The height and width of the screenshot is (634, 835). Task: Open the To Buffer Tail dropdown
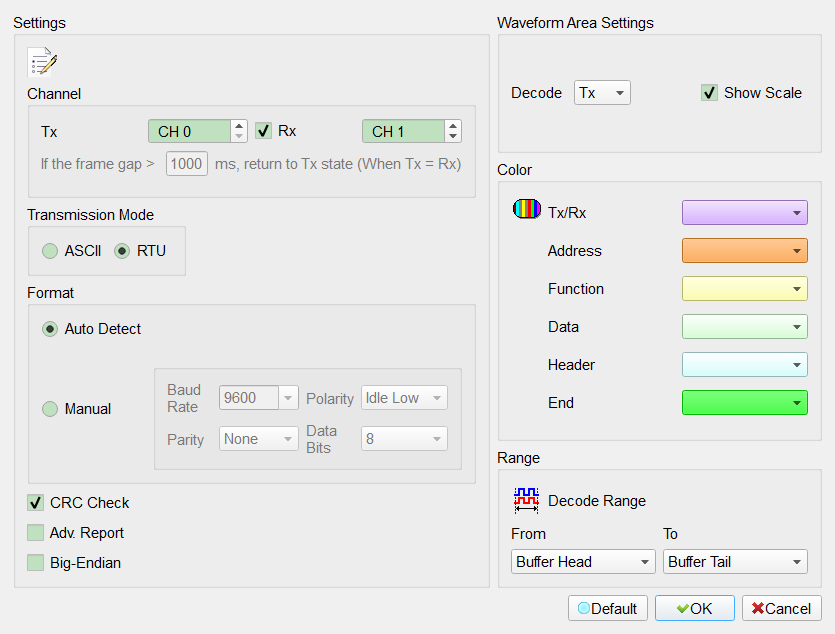tap(735, 562)
